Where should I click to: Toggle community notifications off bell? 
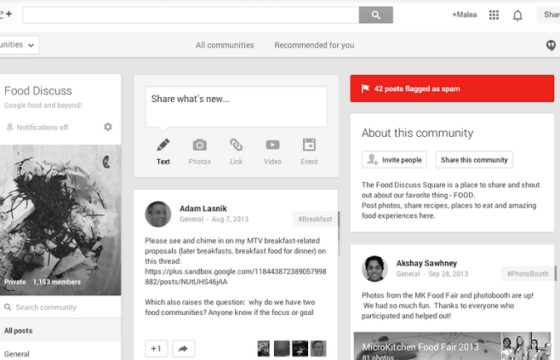[x=10, y=127]
